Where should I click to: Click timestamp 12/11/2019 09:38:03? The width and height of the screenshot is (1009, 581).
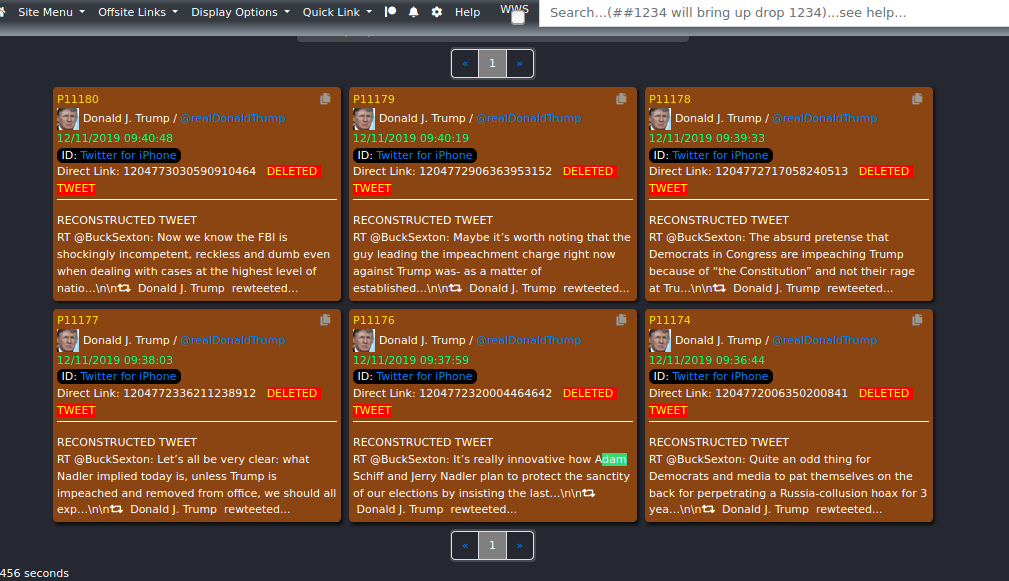coord(115,360)
